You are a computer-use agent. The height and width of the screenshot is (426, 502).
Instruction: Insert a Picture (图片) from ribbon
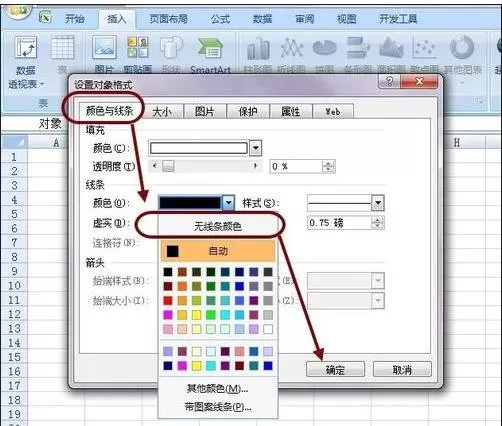point(104,47)
